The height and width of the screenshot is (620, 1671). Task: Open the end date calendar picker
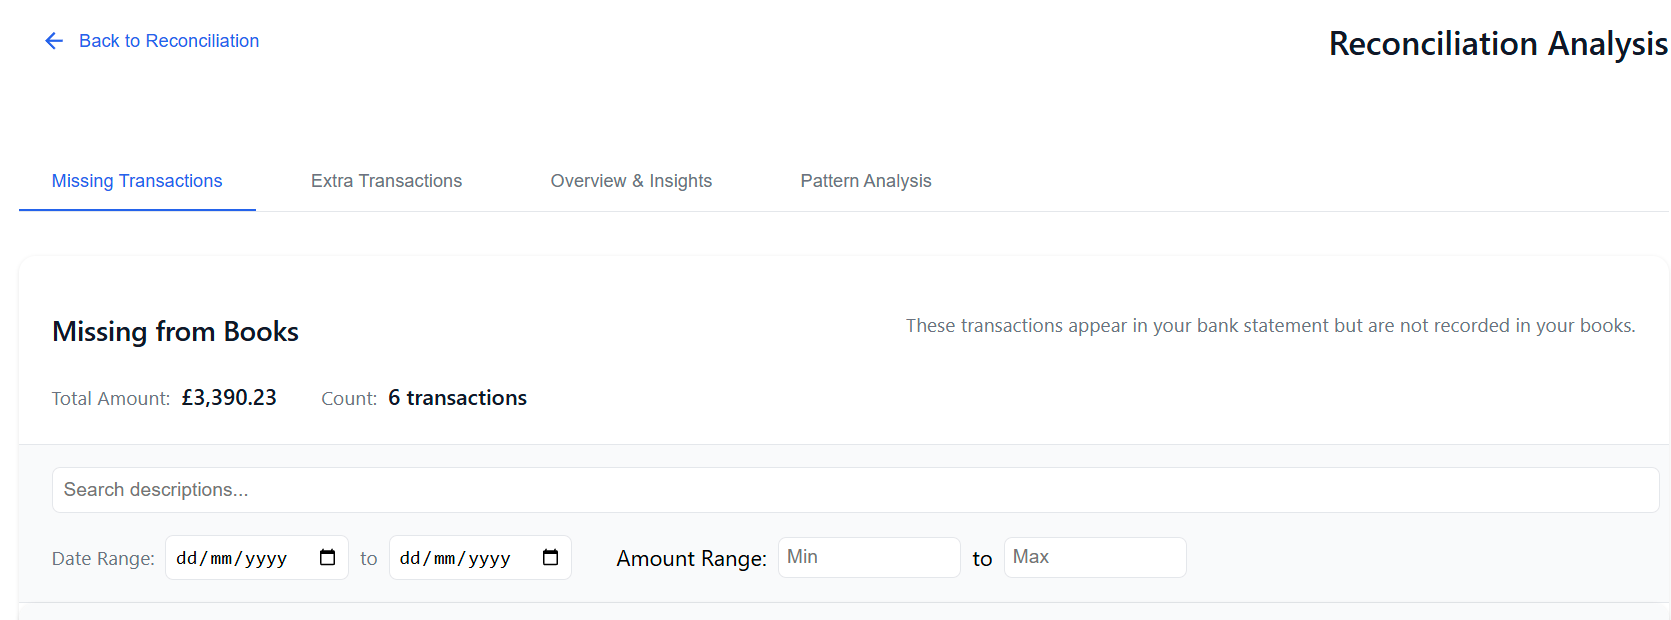pyautogui.click(x=550, y=558)
